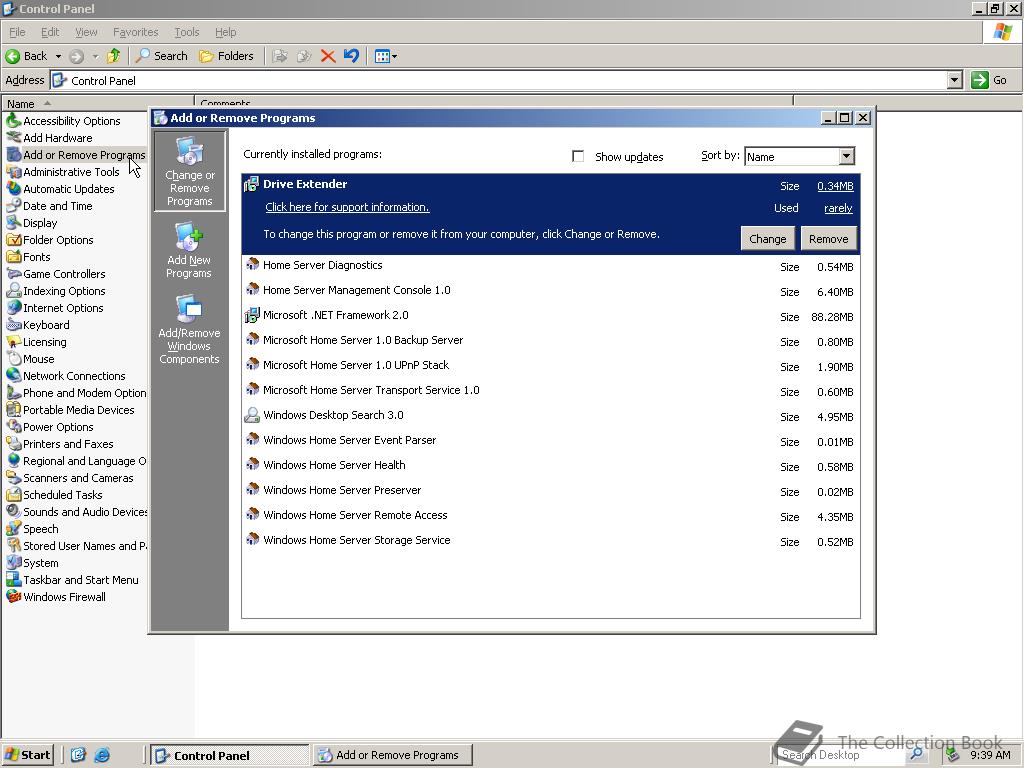1024x768 pixels.
Task: Click the Network Connections icon
Action: point(13,376)
